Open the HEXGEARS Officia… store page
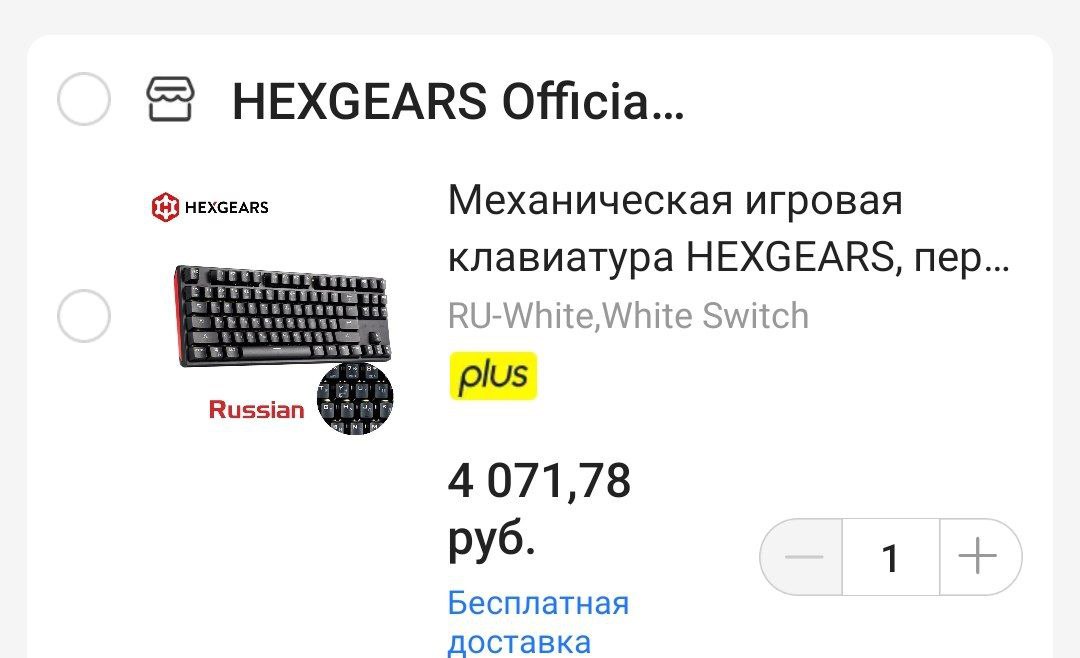The image size is (1080, 658). coord(458,101)
